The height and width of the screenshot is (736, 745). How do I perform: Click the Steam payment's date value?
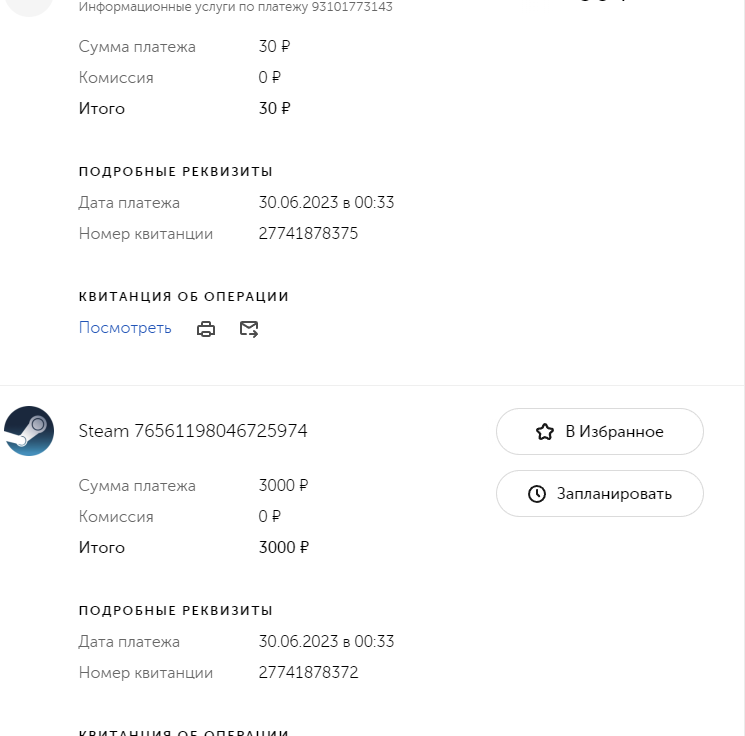tap(326, 642)
